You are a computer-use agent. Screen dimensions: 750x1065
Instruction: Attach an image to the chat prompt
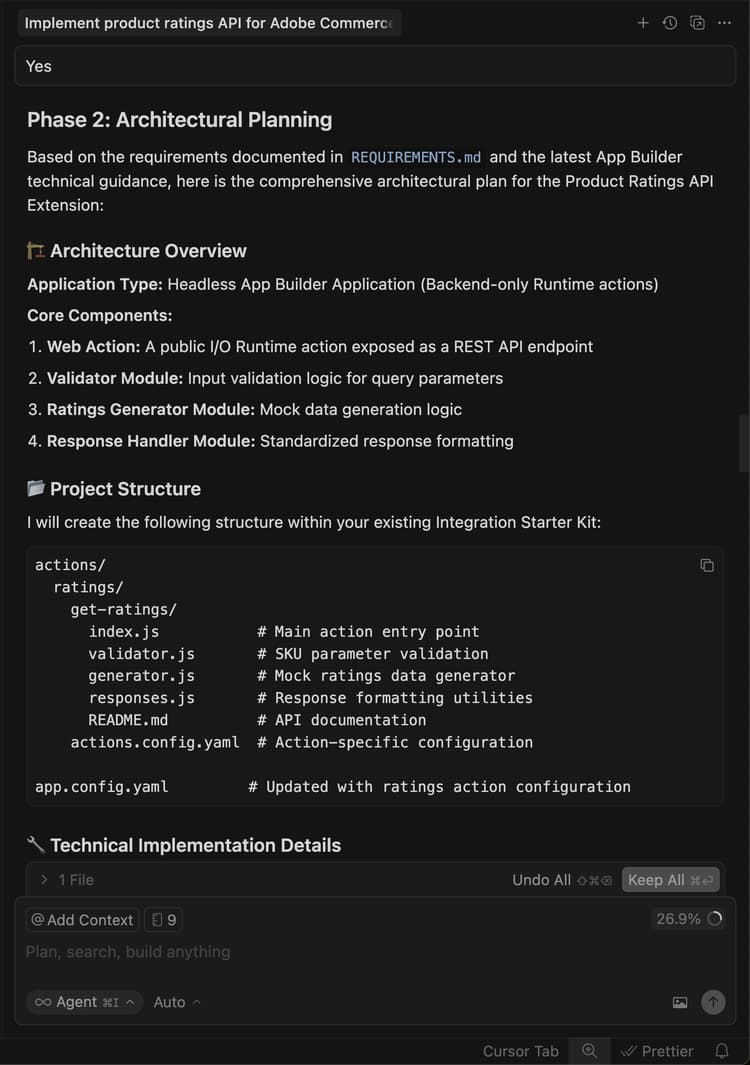(680, 1002)
